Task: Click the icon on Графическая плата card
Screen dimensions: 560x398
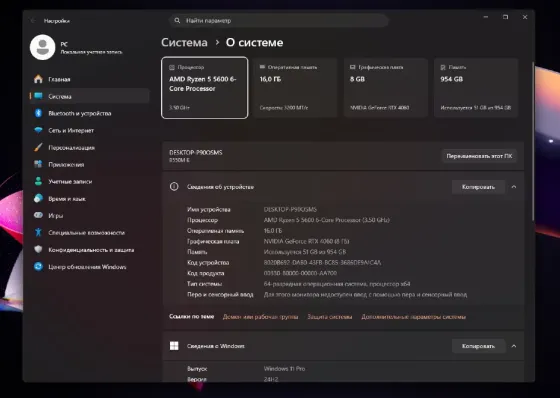Action: coord(352,67)
